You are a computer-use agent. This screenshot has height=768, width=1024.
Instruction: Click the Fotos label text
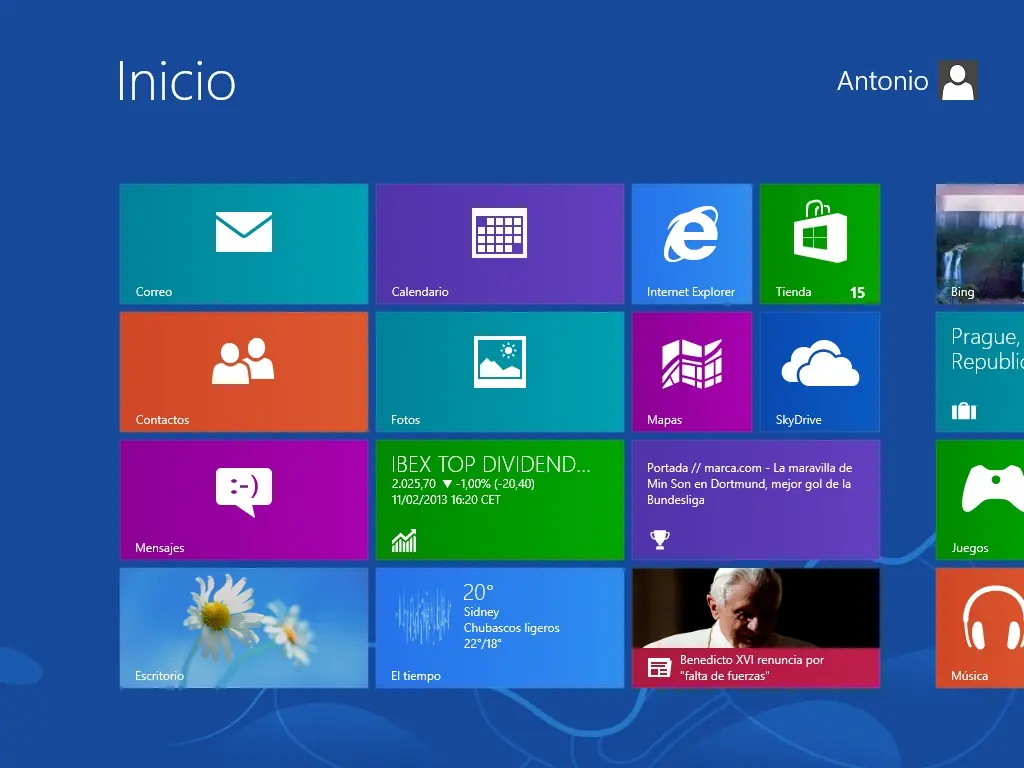point(406,420)
